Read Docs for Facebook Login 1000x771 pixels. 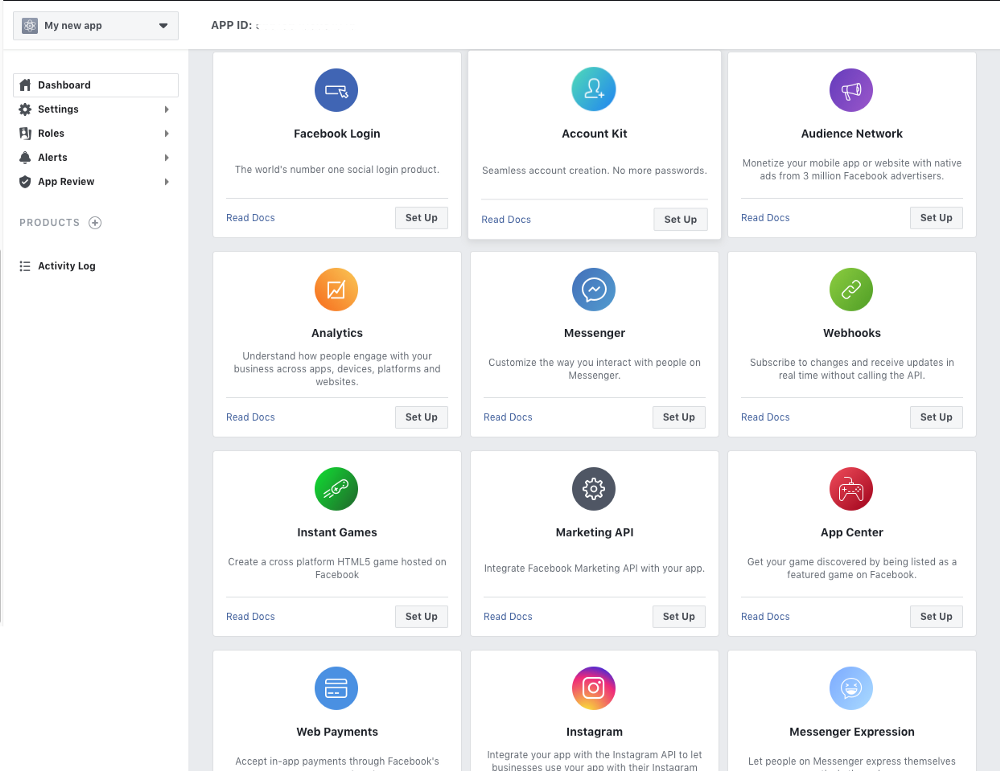[x=251, y=217]
